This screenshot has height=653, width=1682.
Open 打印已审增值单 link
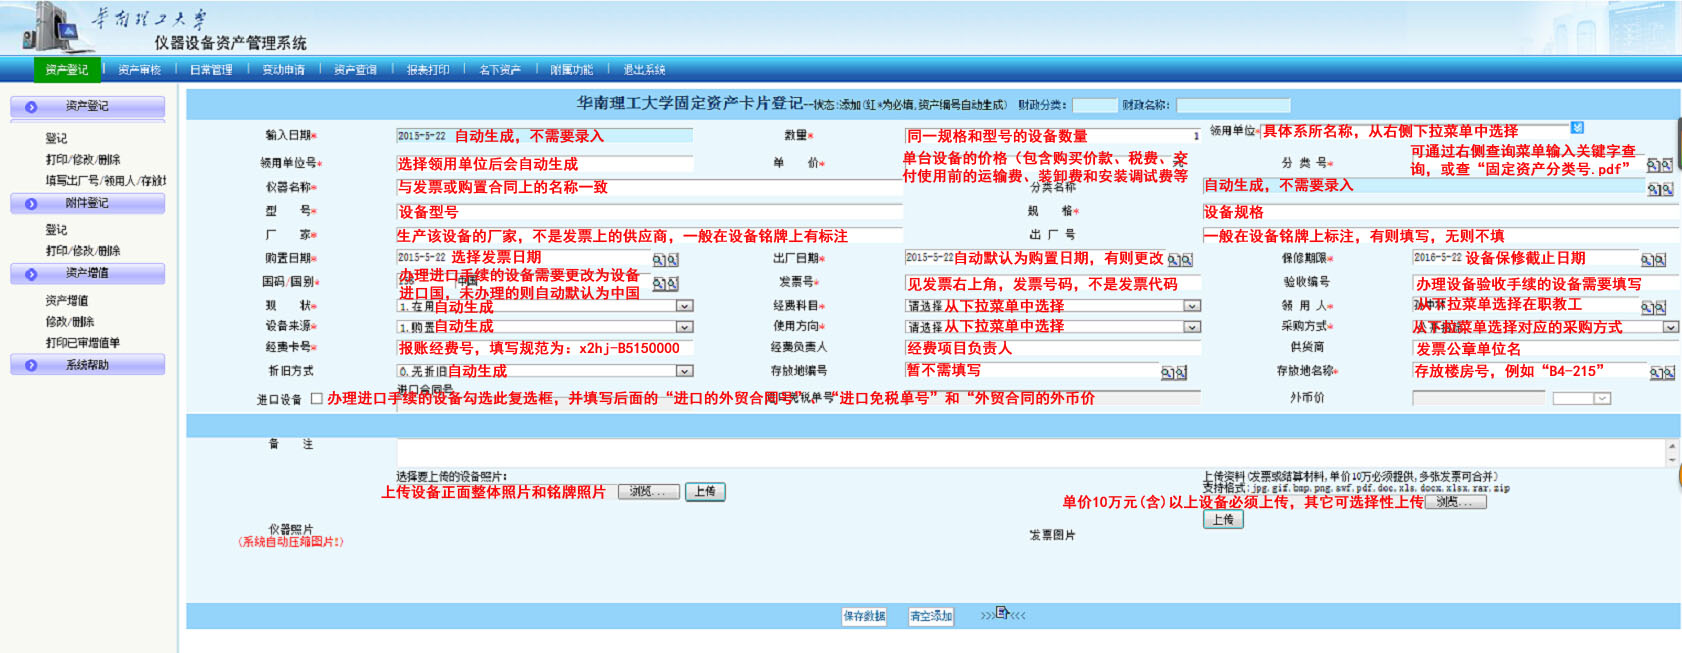83,343
